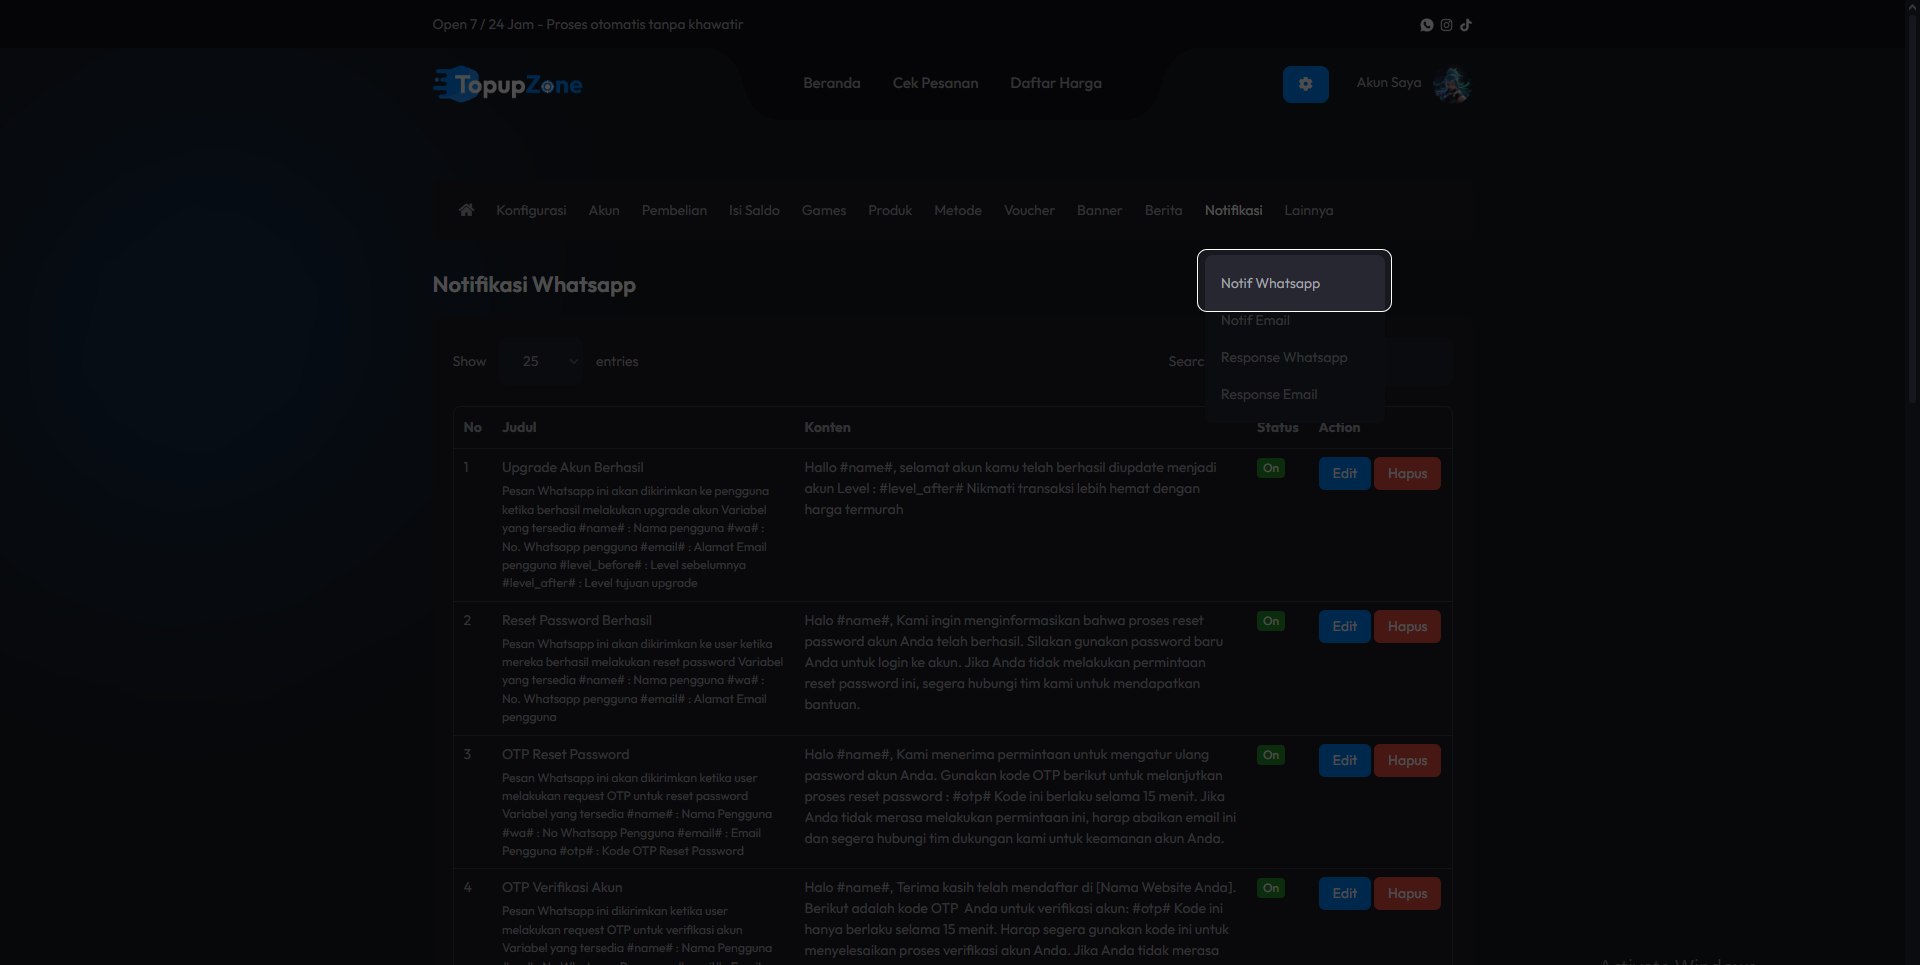
Task: Open Cek Pesanan page
Action: [936, 83]
